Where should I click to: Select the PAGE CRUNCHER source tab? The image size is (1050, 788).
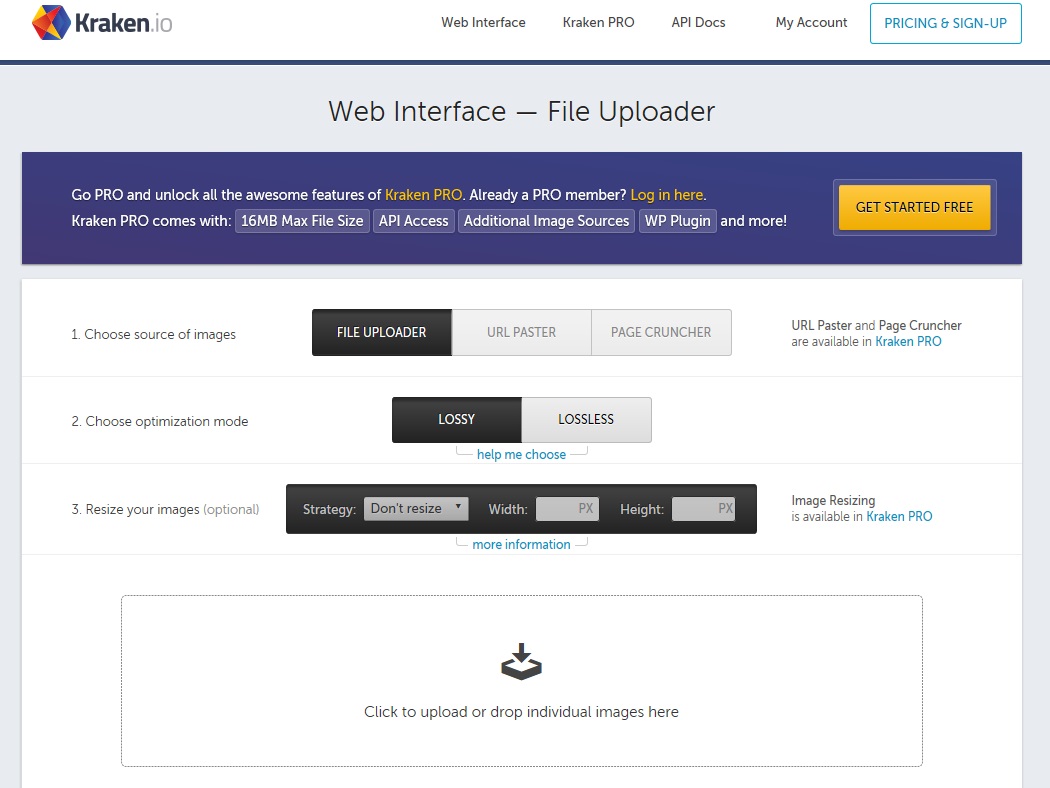pos(661,332)
